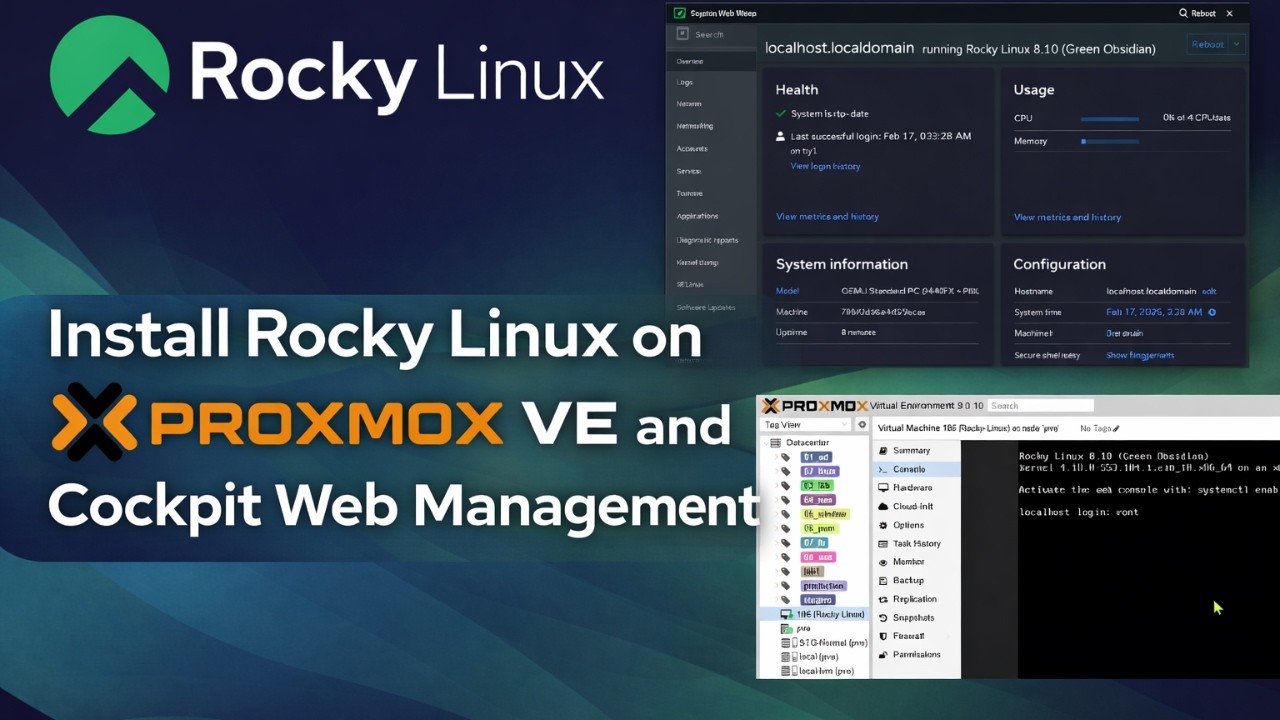Open the Snapshots history icon tab

click(883, 618)
